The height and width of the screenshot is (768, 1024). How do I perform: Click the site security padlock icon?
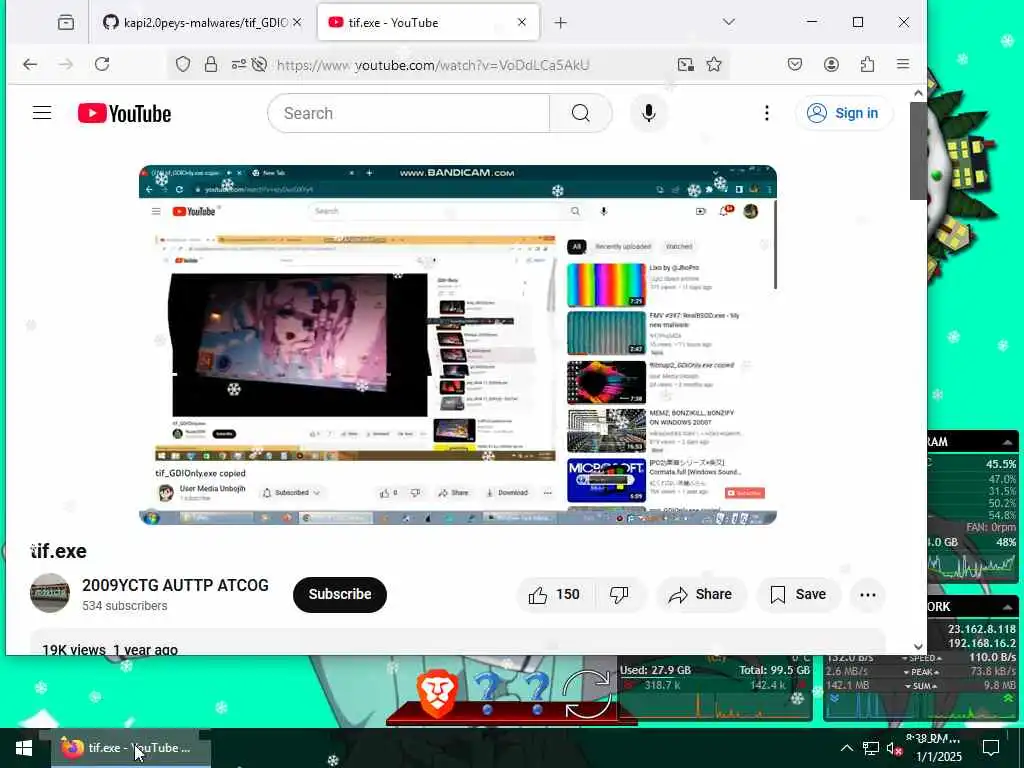[x=210, y=64]
